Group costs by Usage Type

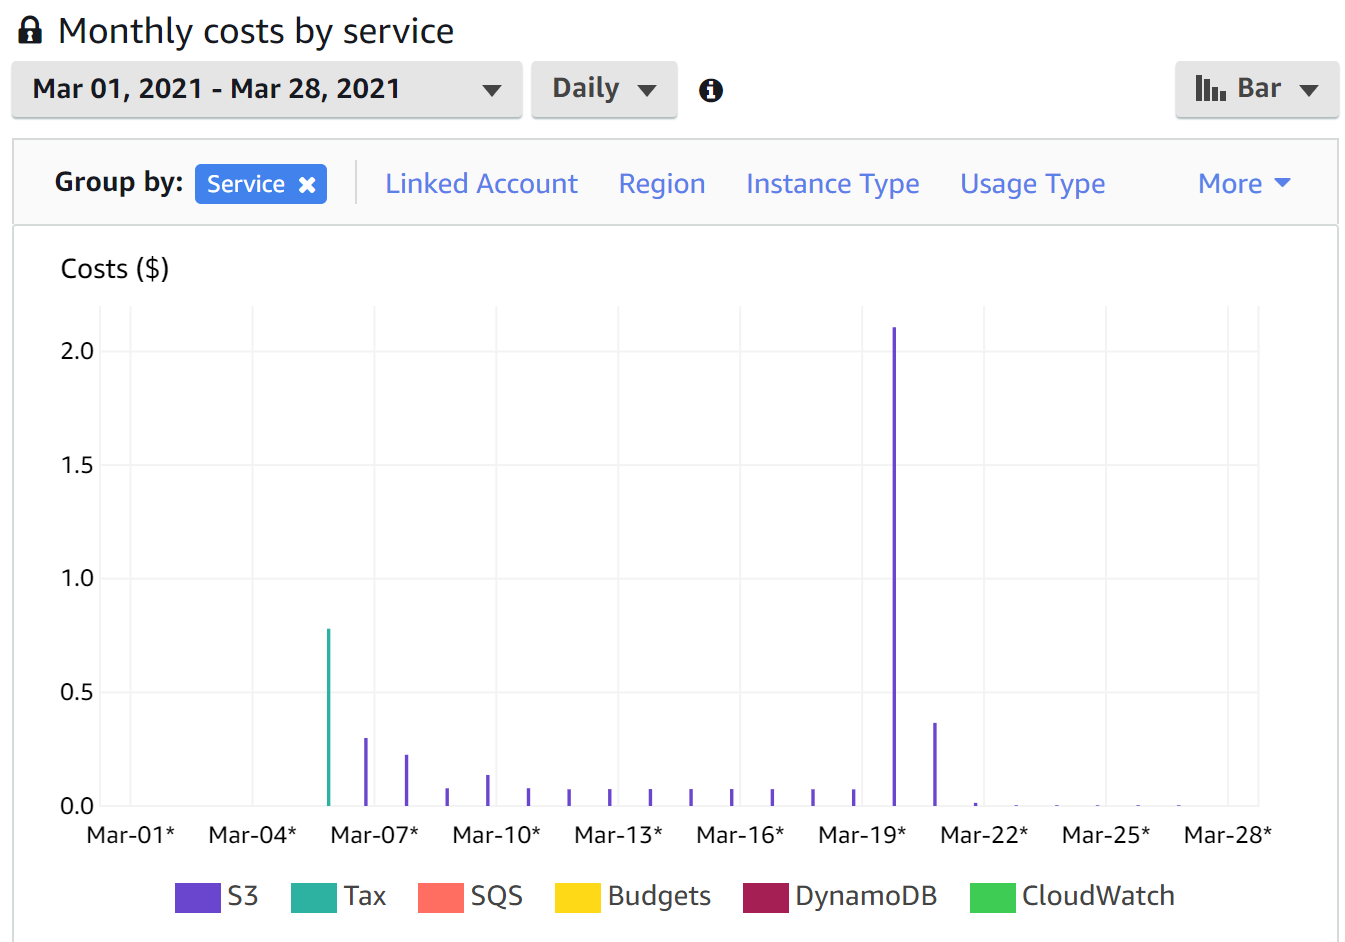click(1033, 184)
